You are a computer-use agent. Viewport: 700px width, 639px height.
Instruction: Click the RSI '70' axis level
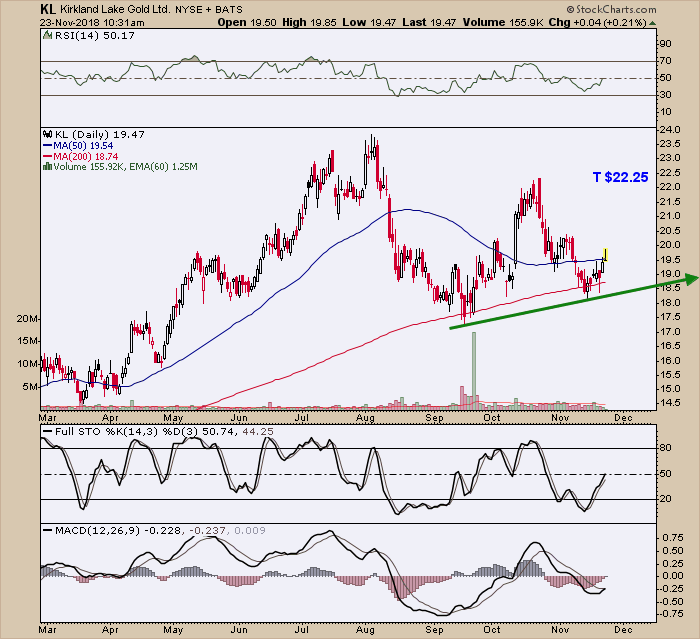[x=666, y=61]
